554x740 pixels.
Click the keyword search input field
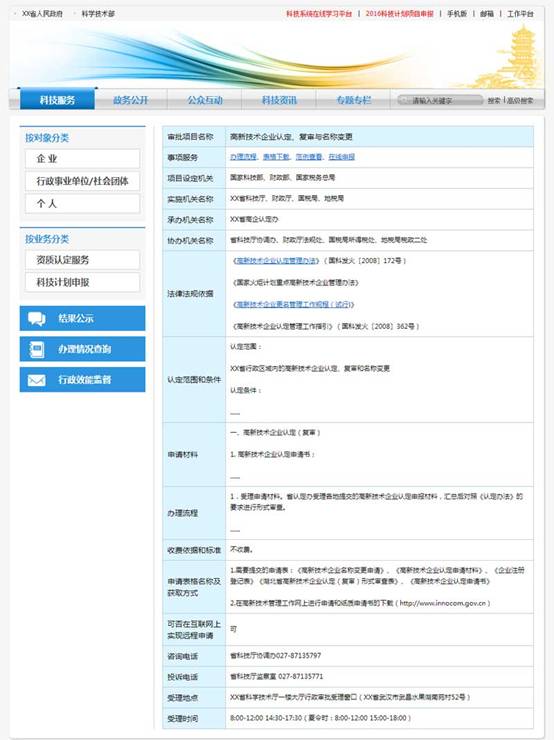(440, 100)
